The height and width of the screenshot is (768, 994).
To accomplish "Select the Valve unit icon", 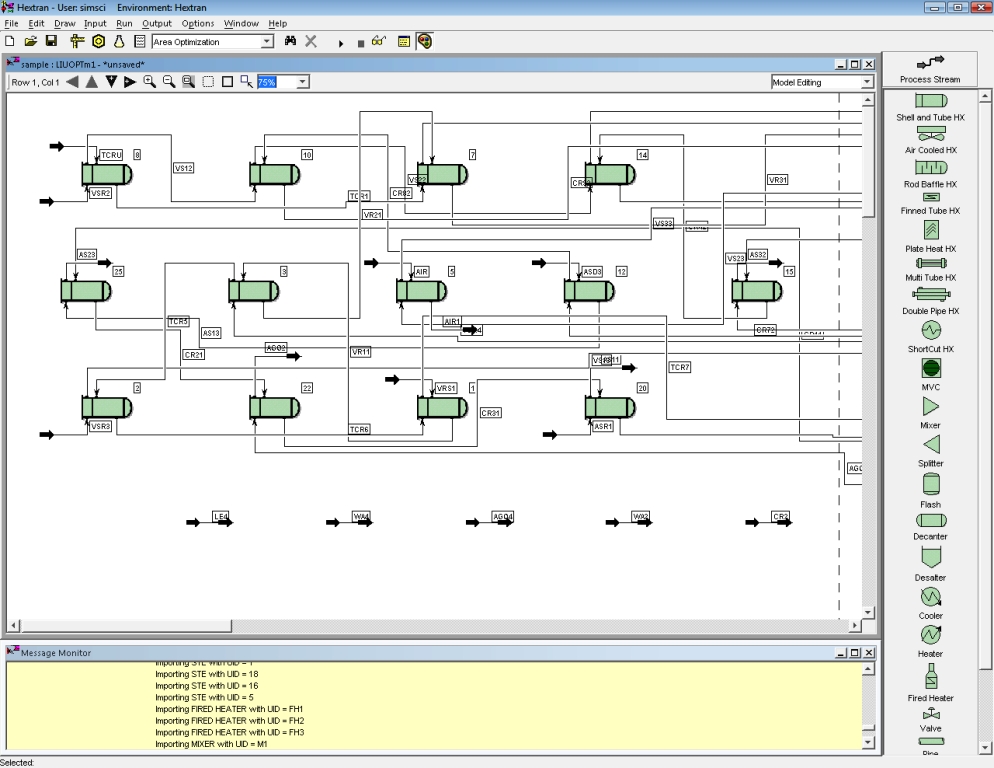I will pos(931,715).
